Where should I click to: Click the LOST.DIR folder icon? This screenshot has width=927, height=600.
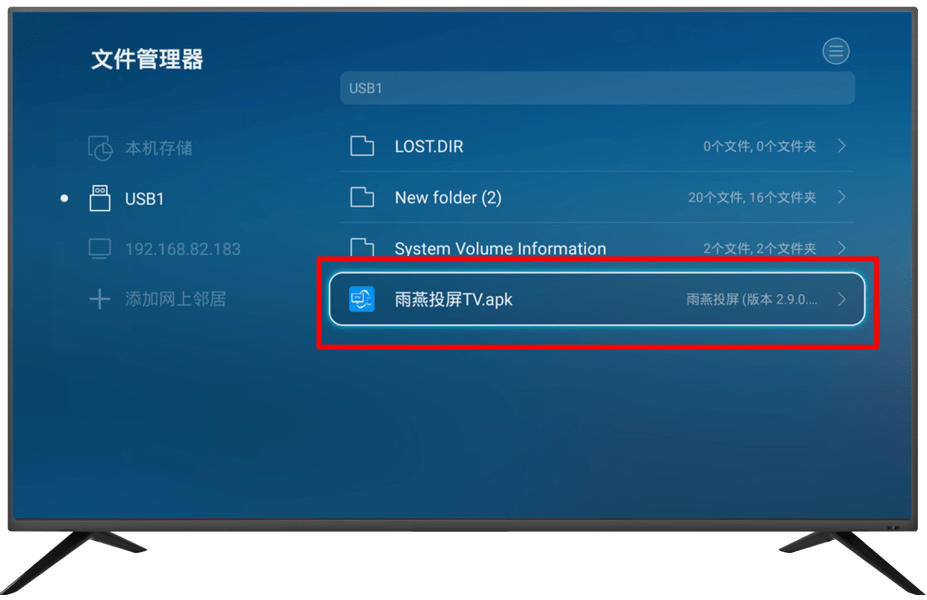tap(362, 146)
